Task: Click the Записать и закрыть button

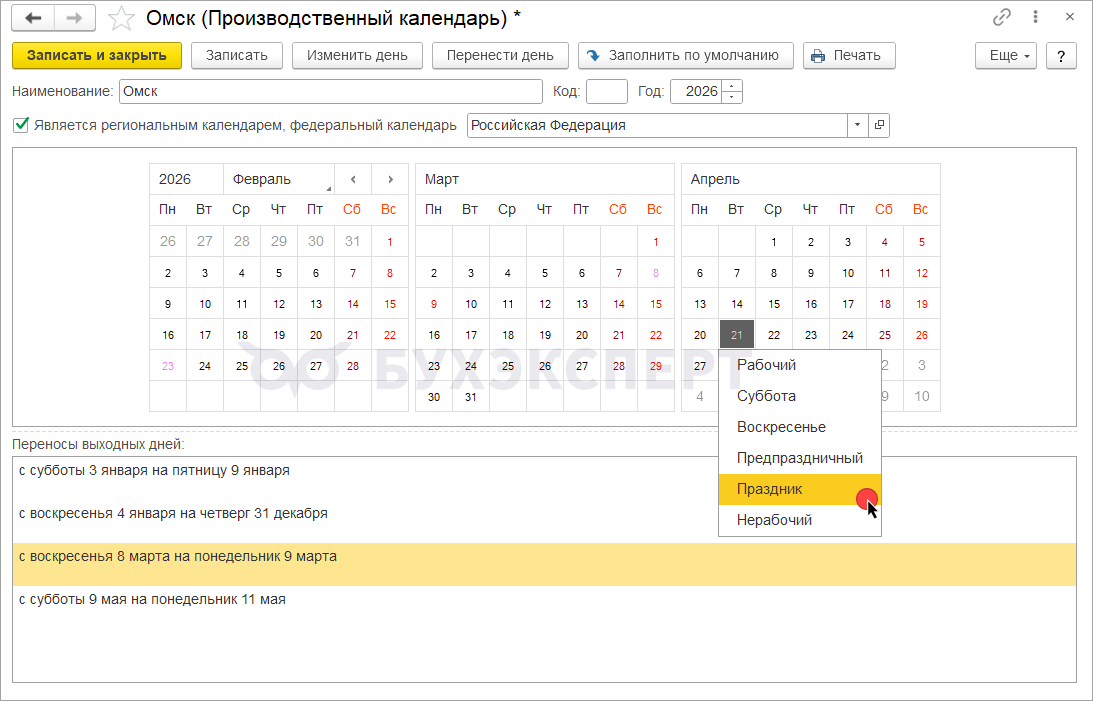Action: tap(97, 56)
